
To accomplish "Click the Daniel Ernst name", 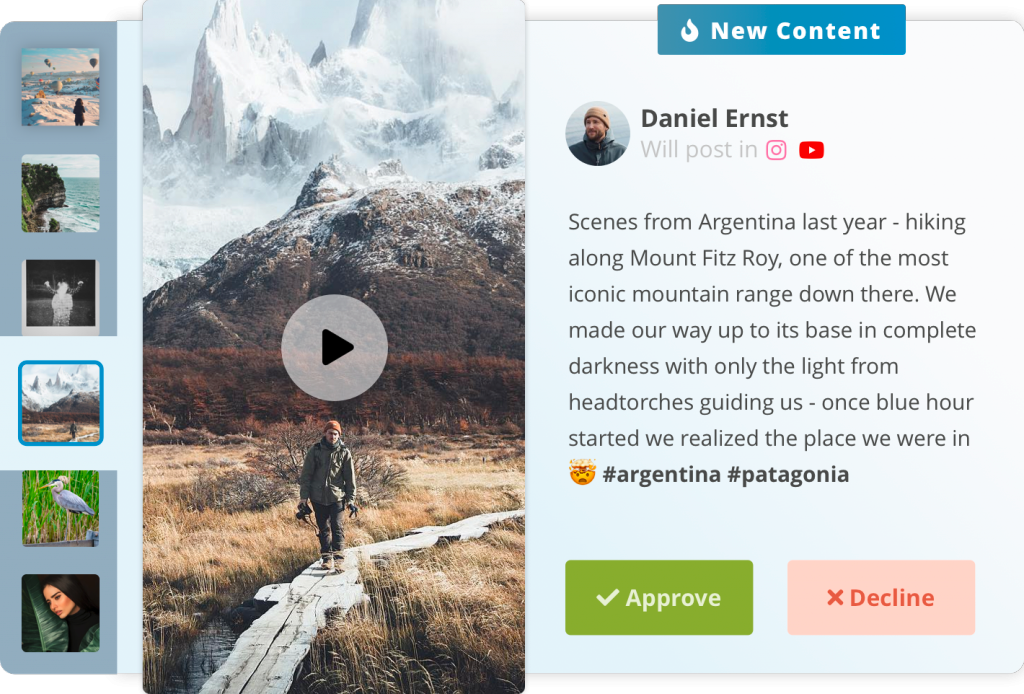I will [x=714, y=118].
